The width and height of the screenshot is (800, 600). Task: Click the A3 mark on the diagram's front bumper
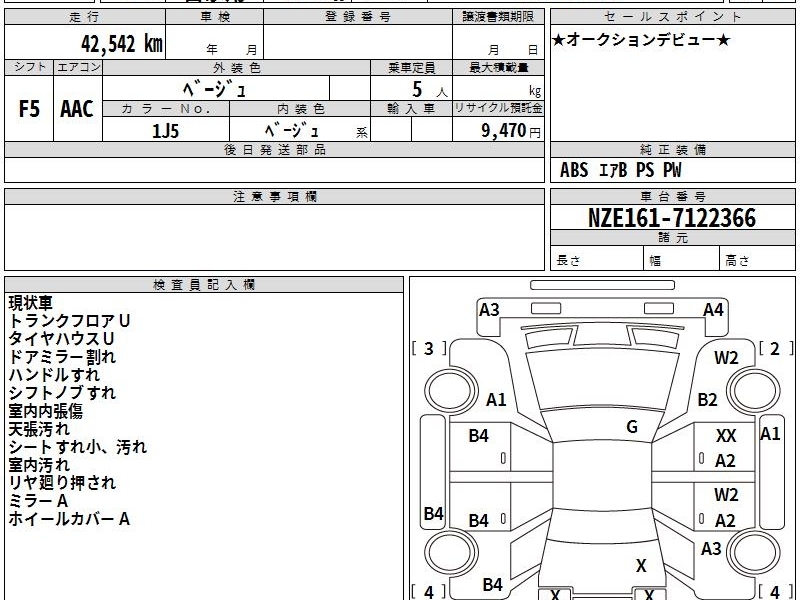pyautogui.click(x=489, y=310)
